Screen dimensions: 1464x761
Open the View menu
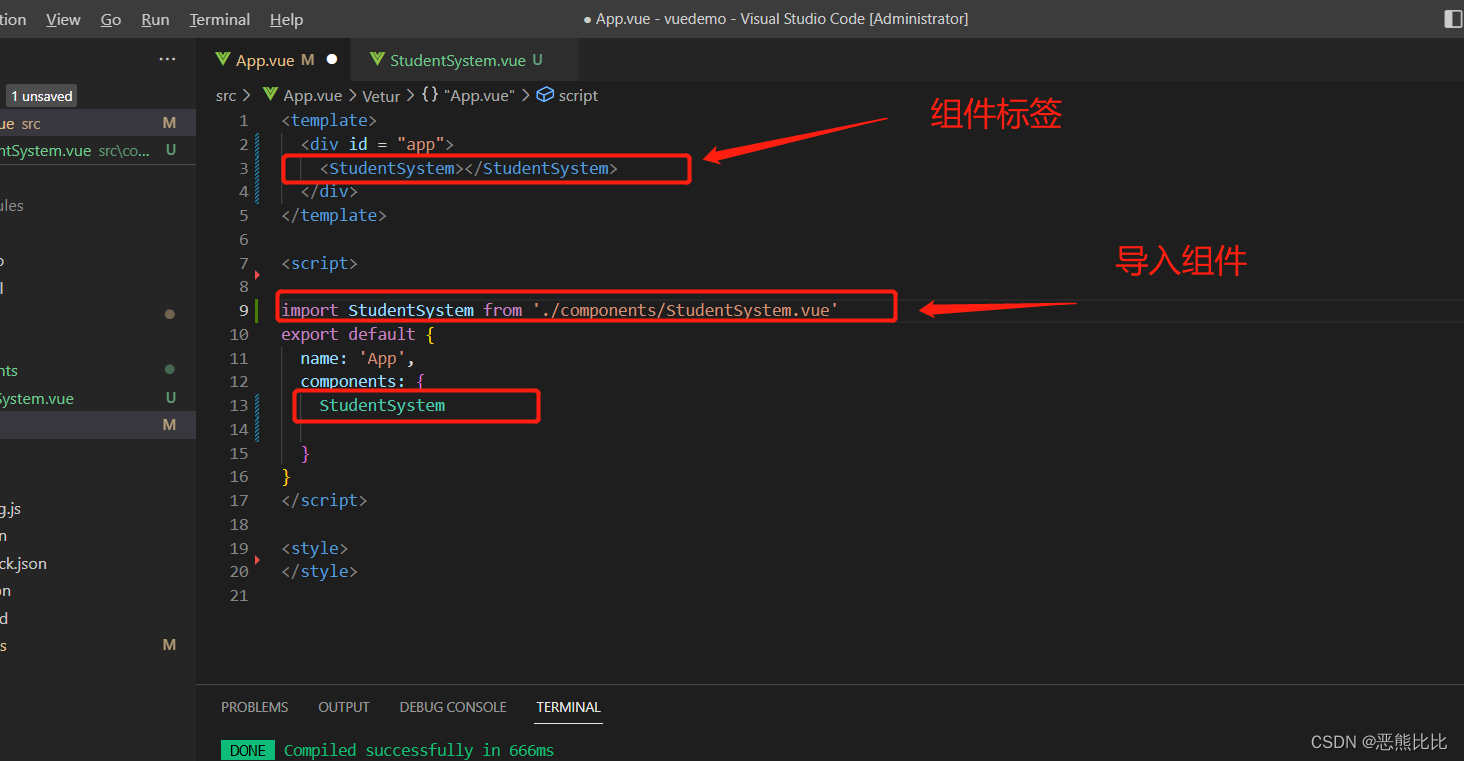[x=63, y=19]
